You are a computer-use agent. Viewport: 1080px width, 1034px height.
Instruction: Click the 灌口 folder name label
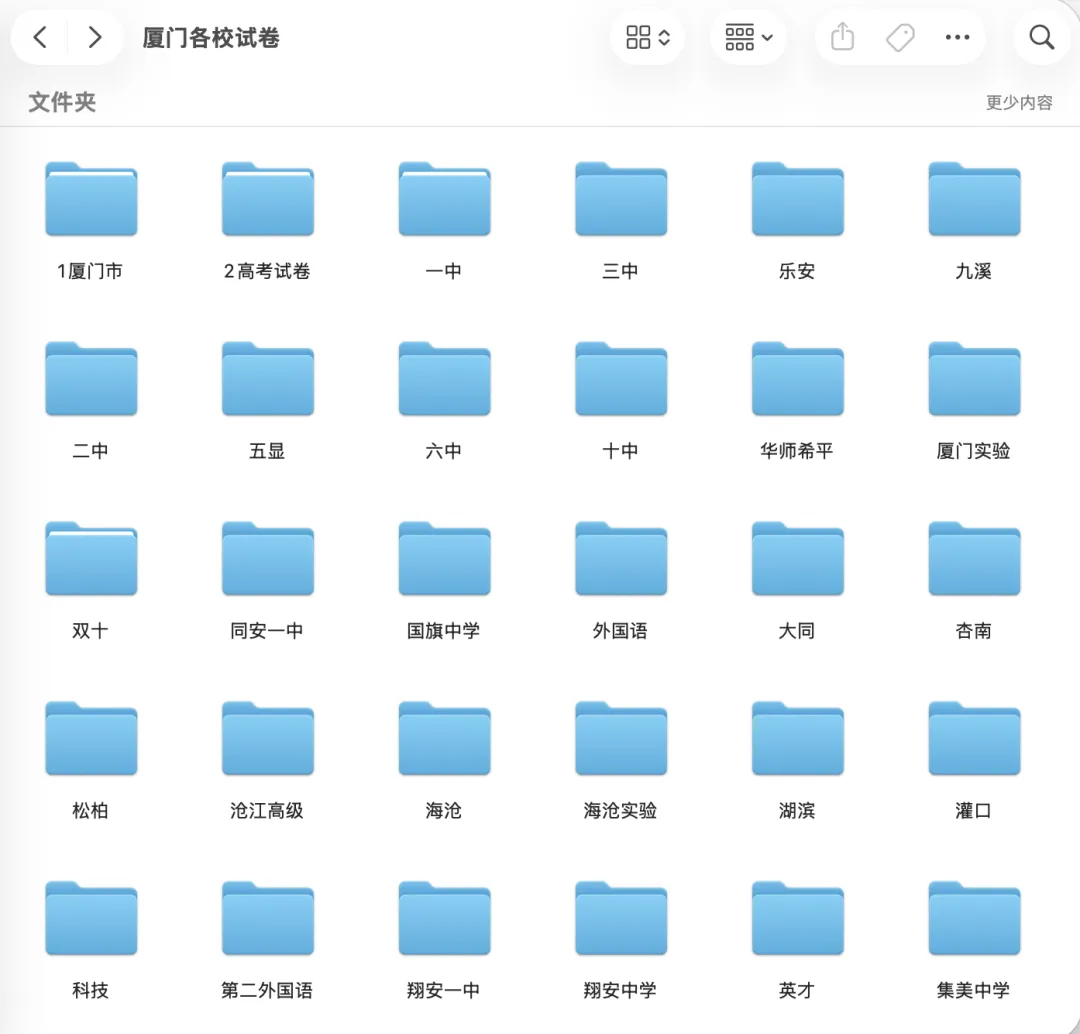[x=973, y=811]
